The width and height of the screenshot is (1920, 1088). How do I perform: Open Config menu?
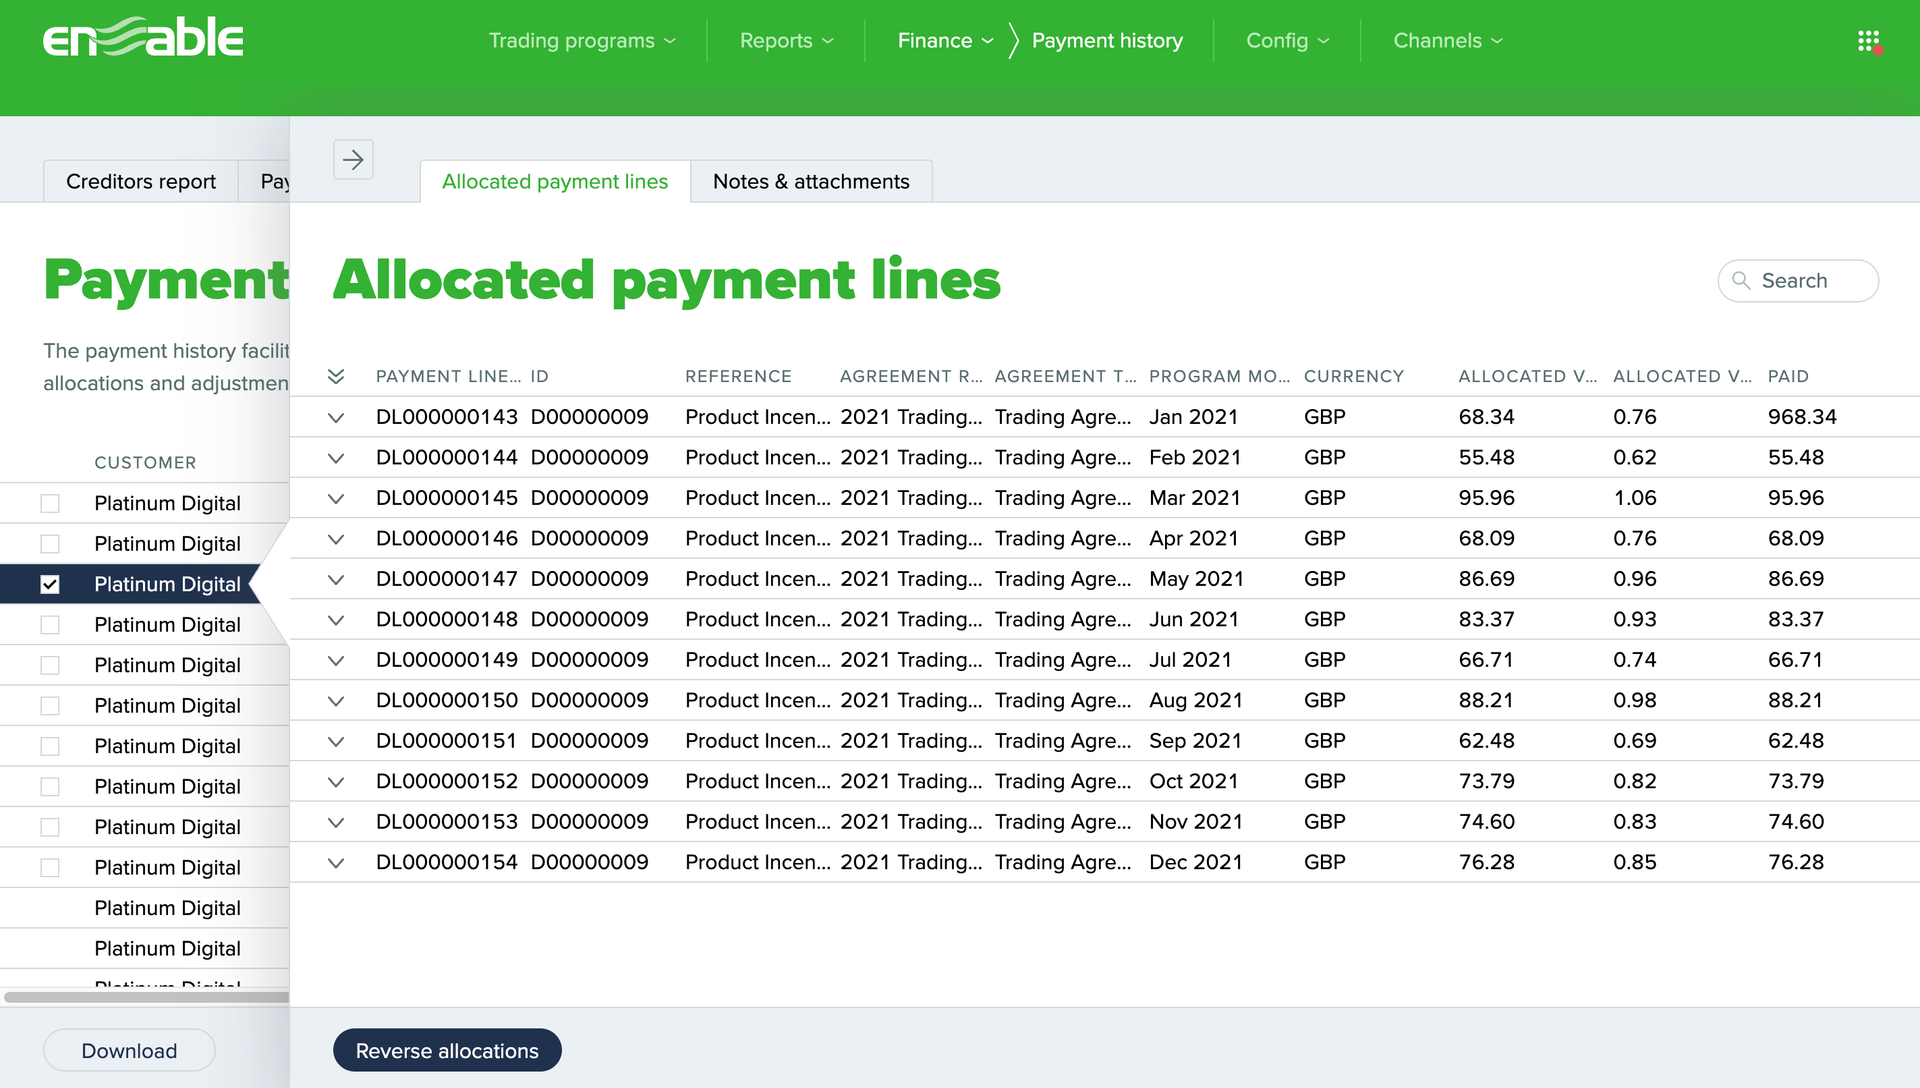click(x=1287, y=41)
